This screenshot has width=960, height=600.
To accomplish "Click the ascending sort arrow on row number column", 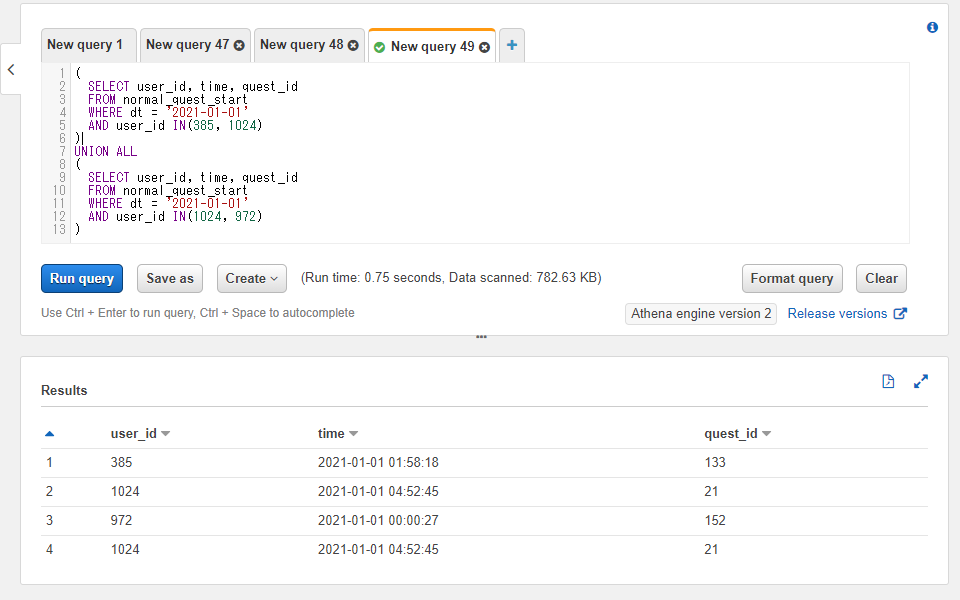I will [50, 434].
